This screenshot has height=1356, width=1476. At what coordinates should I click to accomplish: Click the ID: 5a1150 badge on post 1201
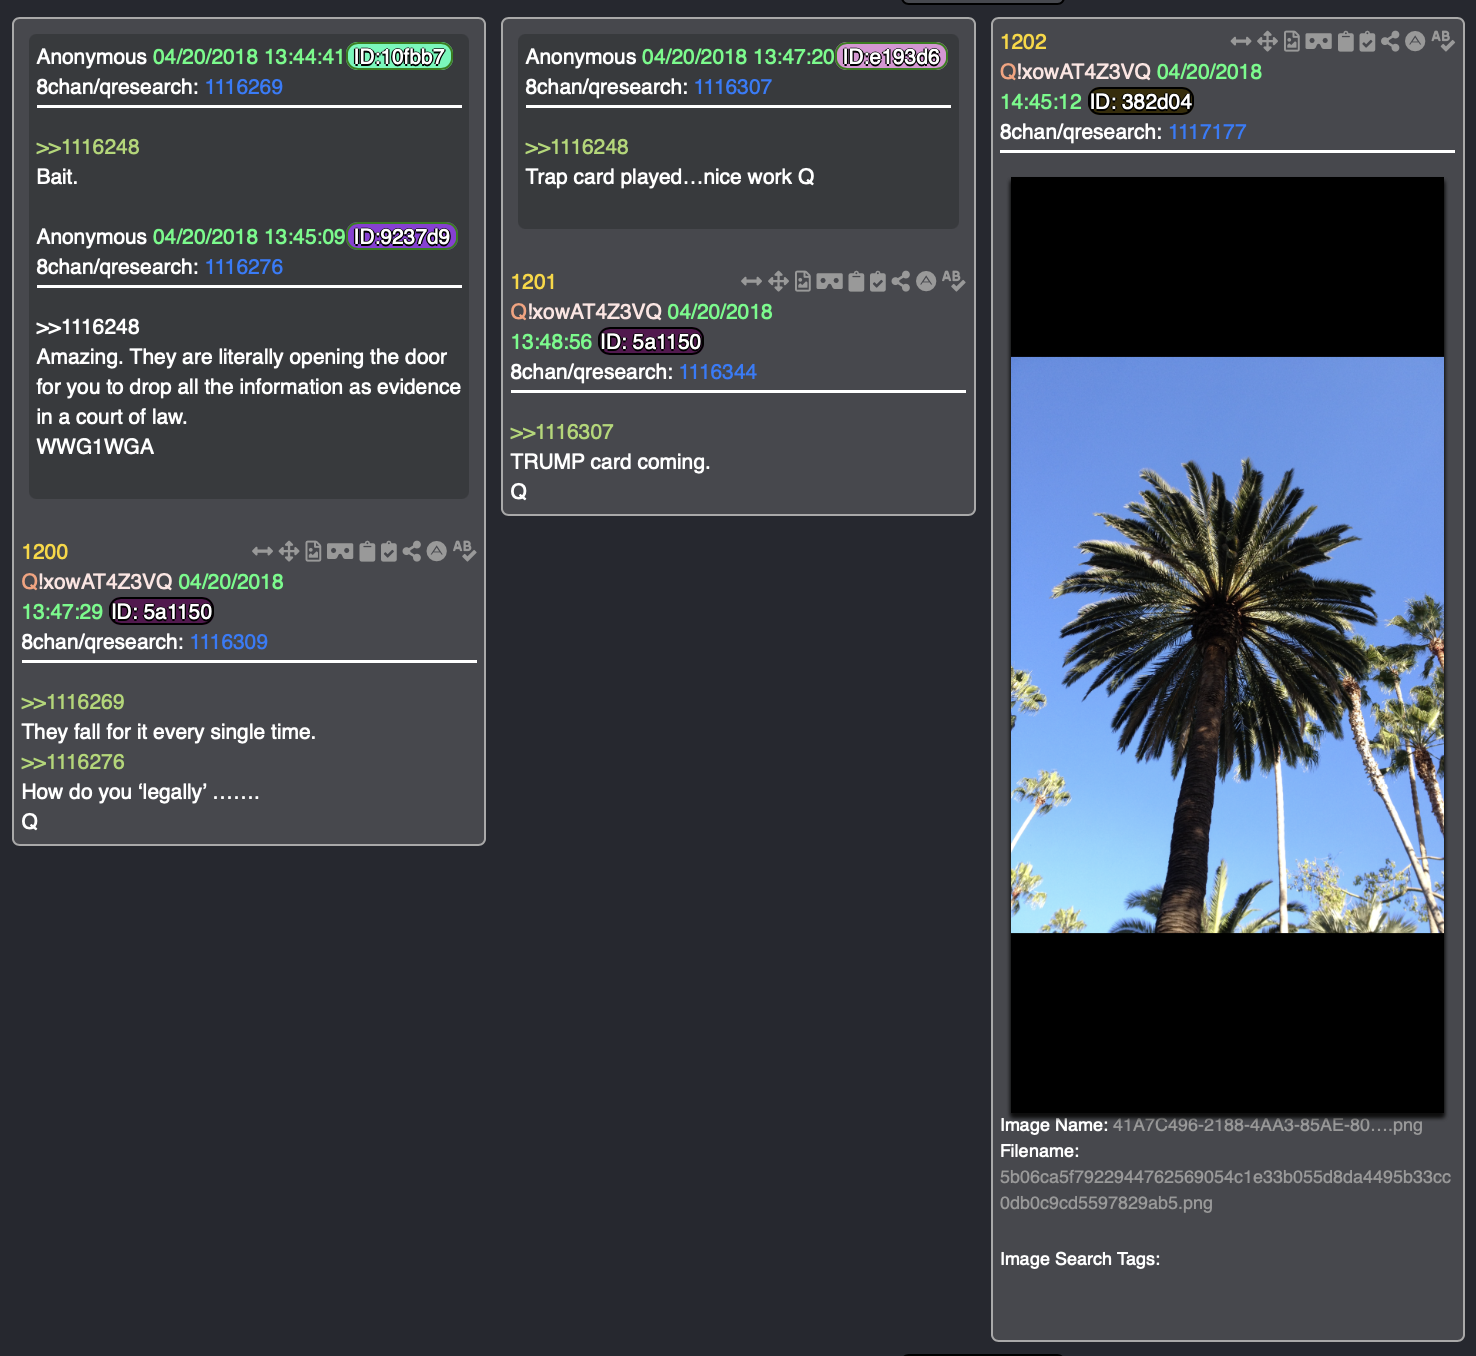click(651, 342)
